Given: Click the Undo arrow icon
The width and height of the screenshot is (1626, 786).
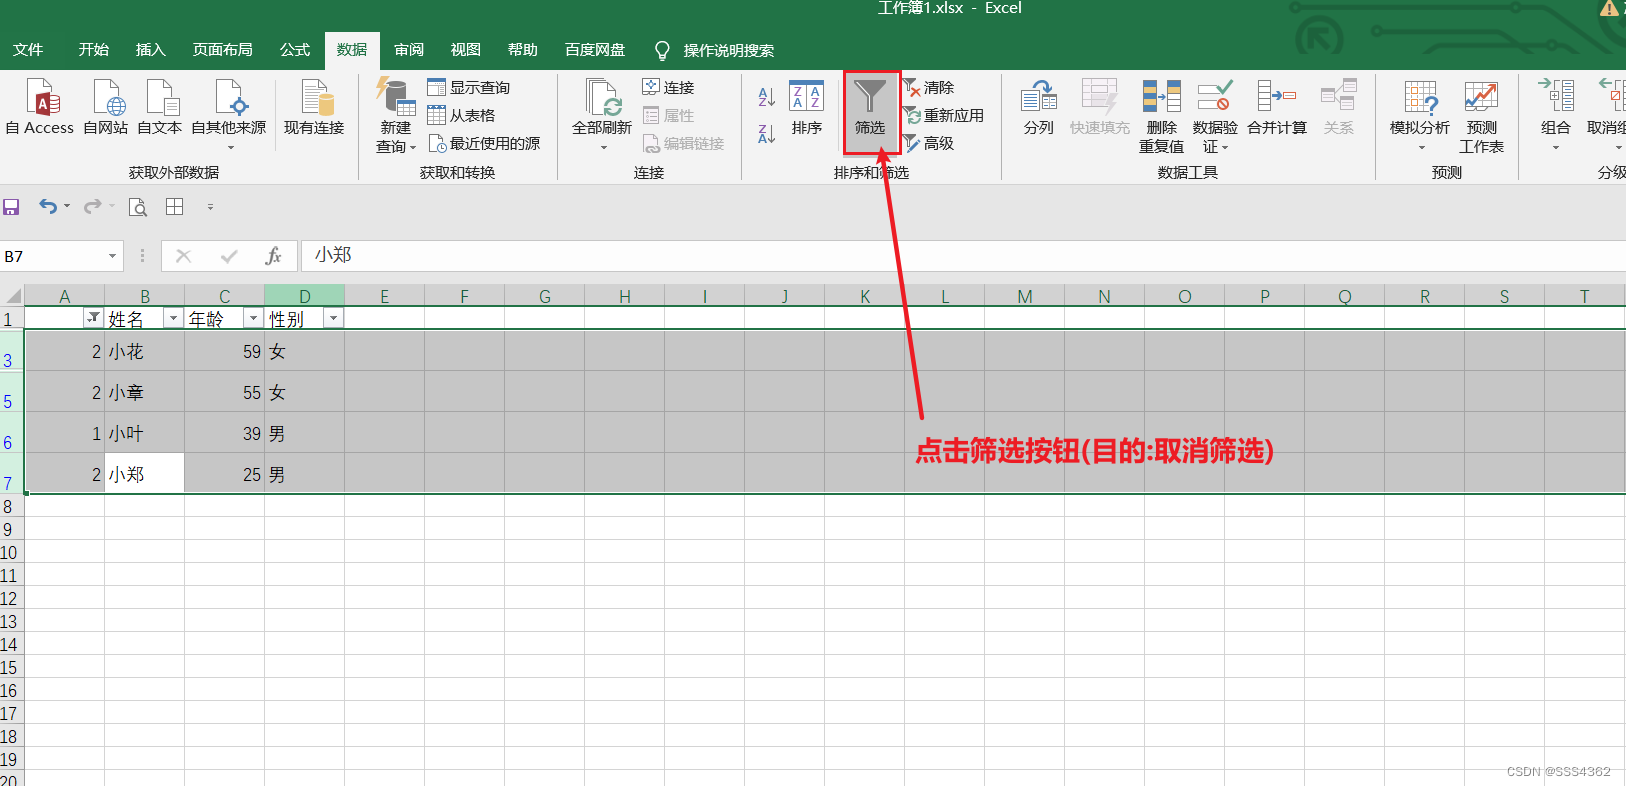Looking at the screenshot, I should 47,206.
